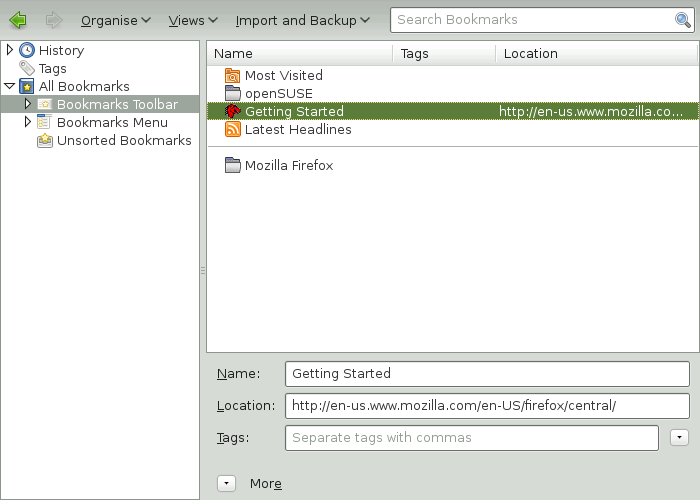Expand the Bookmarks Menu node
The width and height of the screenshot is (700, 500).
28,121
